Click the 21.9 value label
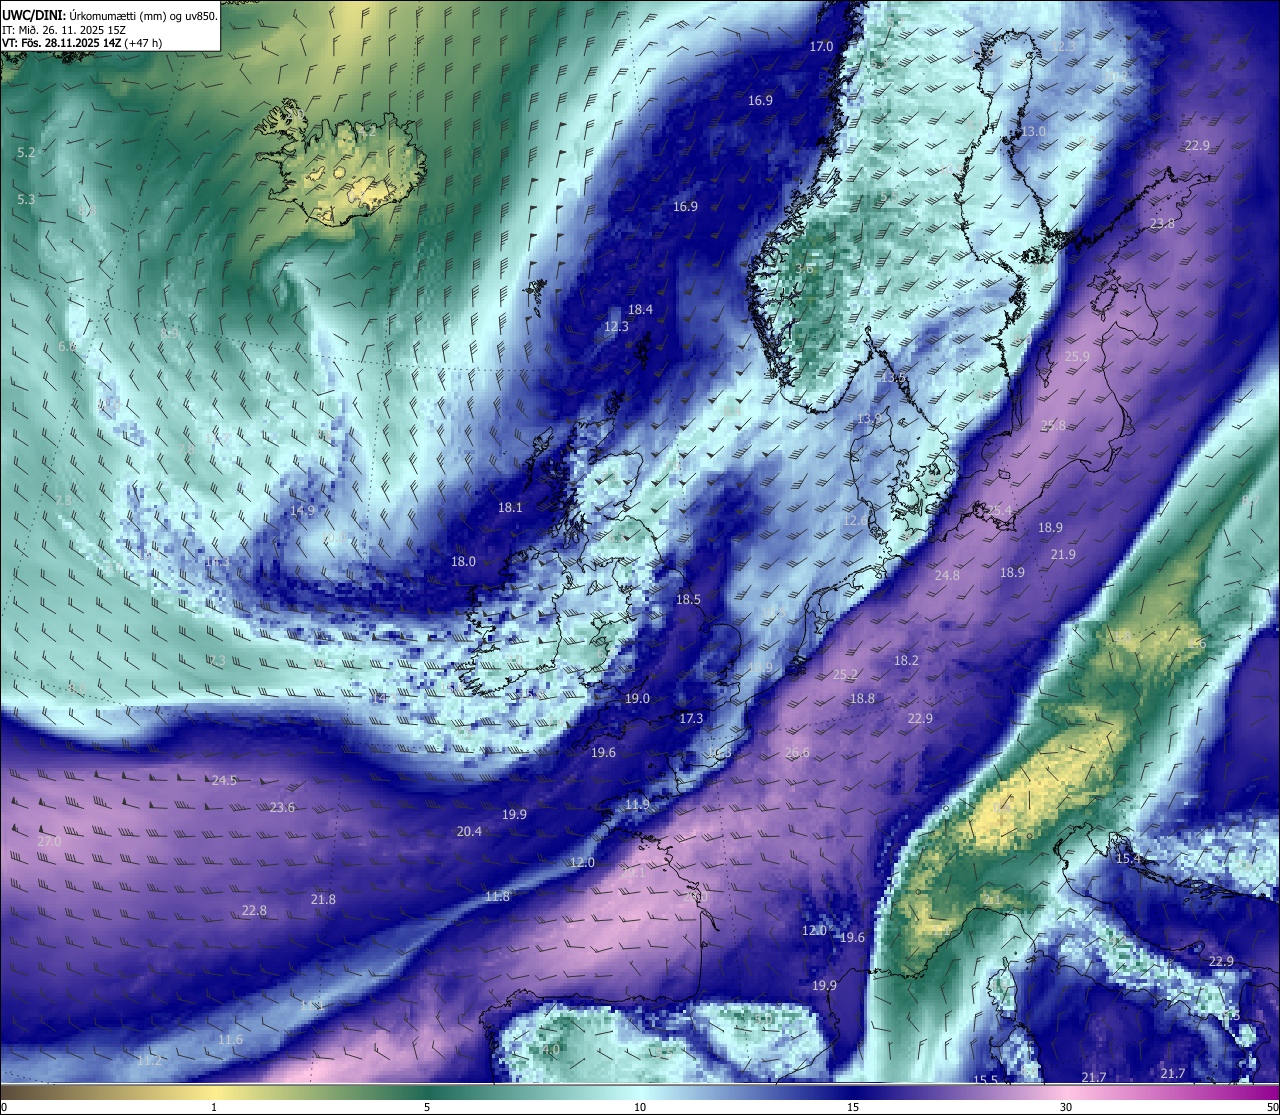The image size is (1280, 1115). [x=1063, y=554]
